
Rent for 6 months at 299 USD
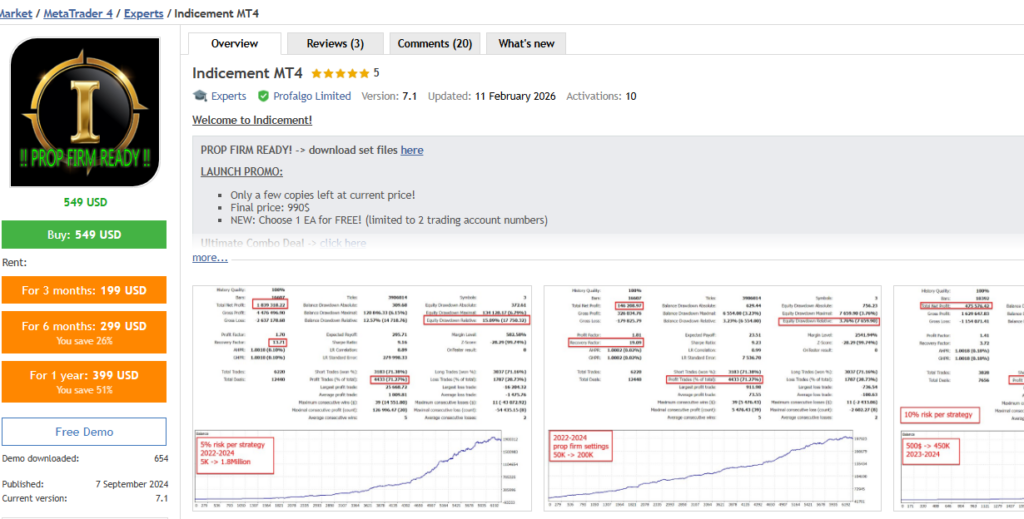84,331
